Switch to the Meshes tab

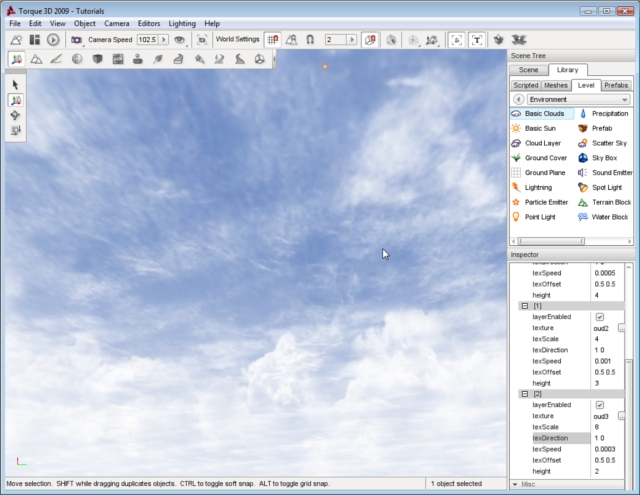tap(556, 85)
